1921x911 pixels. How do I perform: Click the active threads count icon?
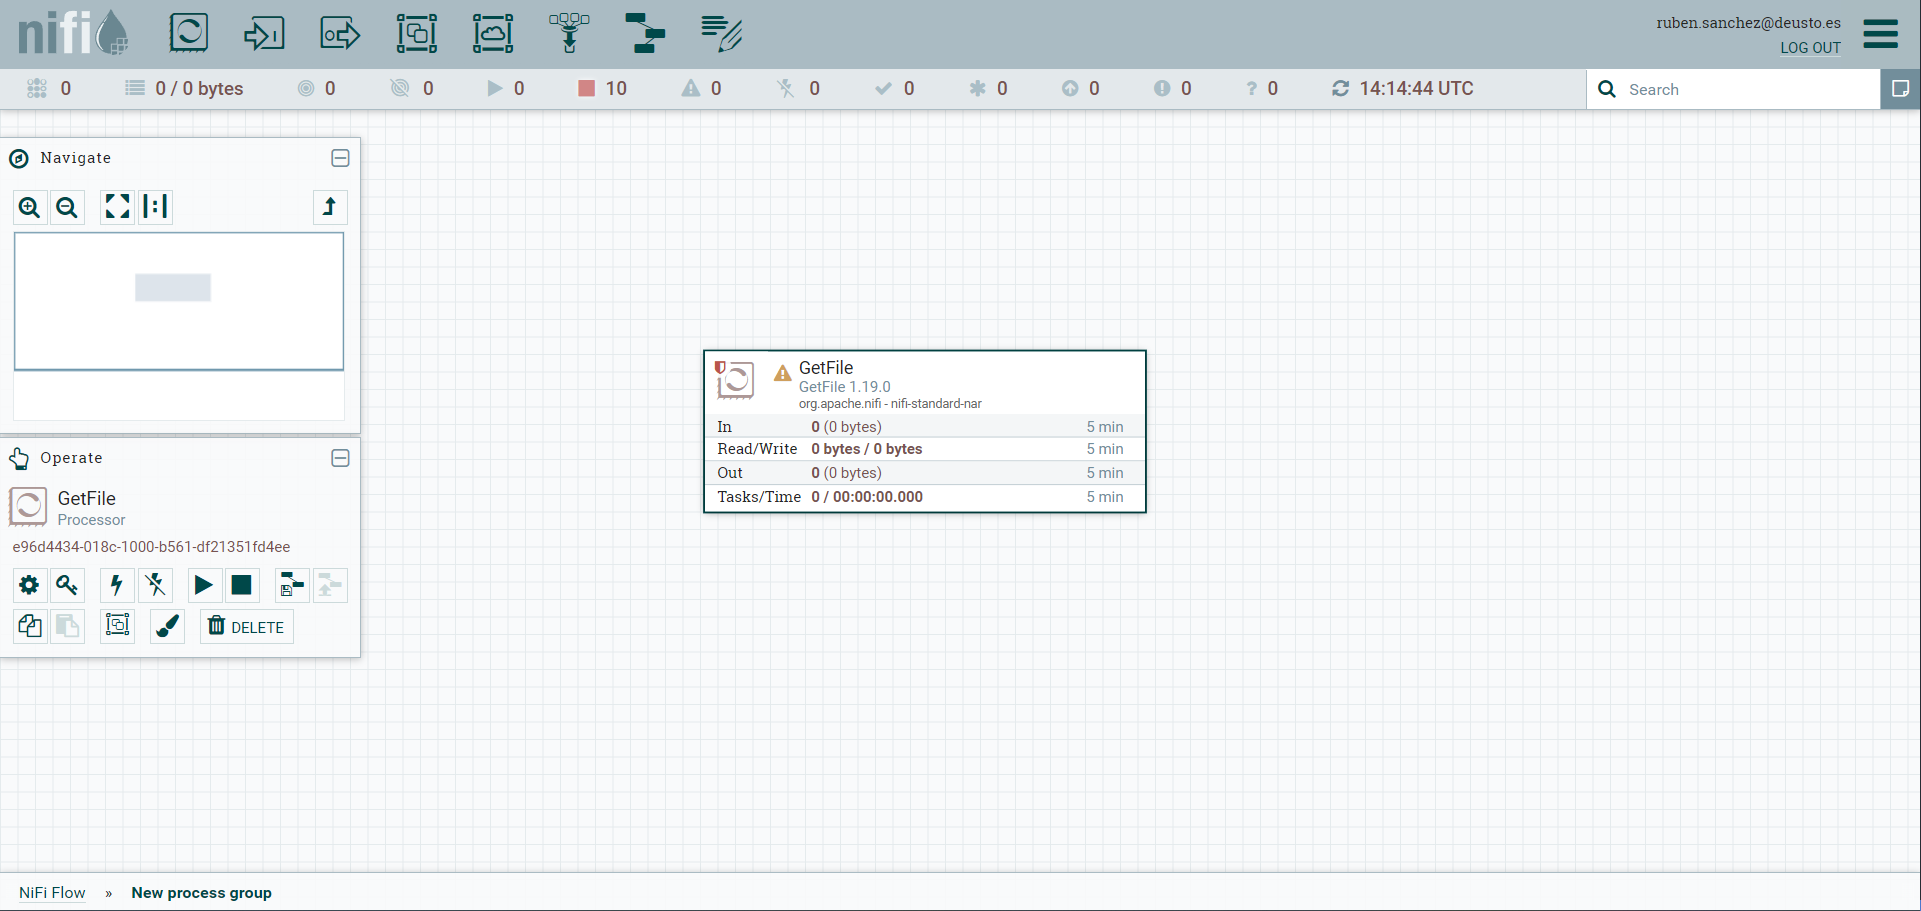pyautogui.click(x=37, y=89)
